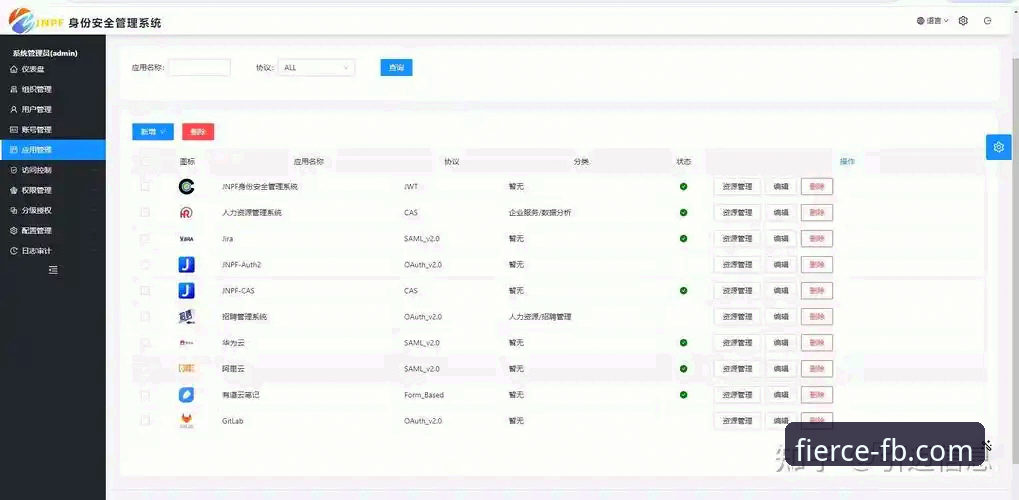Click the 人力资源管理系统 HR app icon

point(187,213)
